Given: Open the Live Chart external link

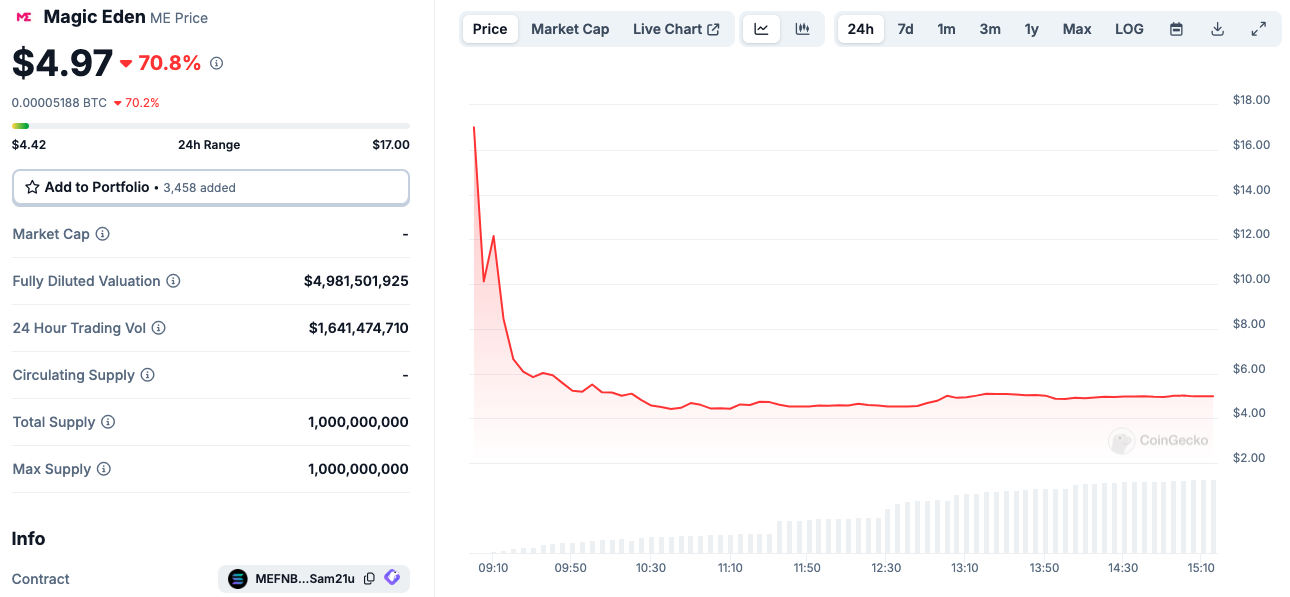Looking at the screenshot, I should 676,29.
